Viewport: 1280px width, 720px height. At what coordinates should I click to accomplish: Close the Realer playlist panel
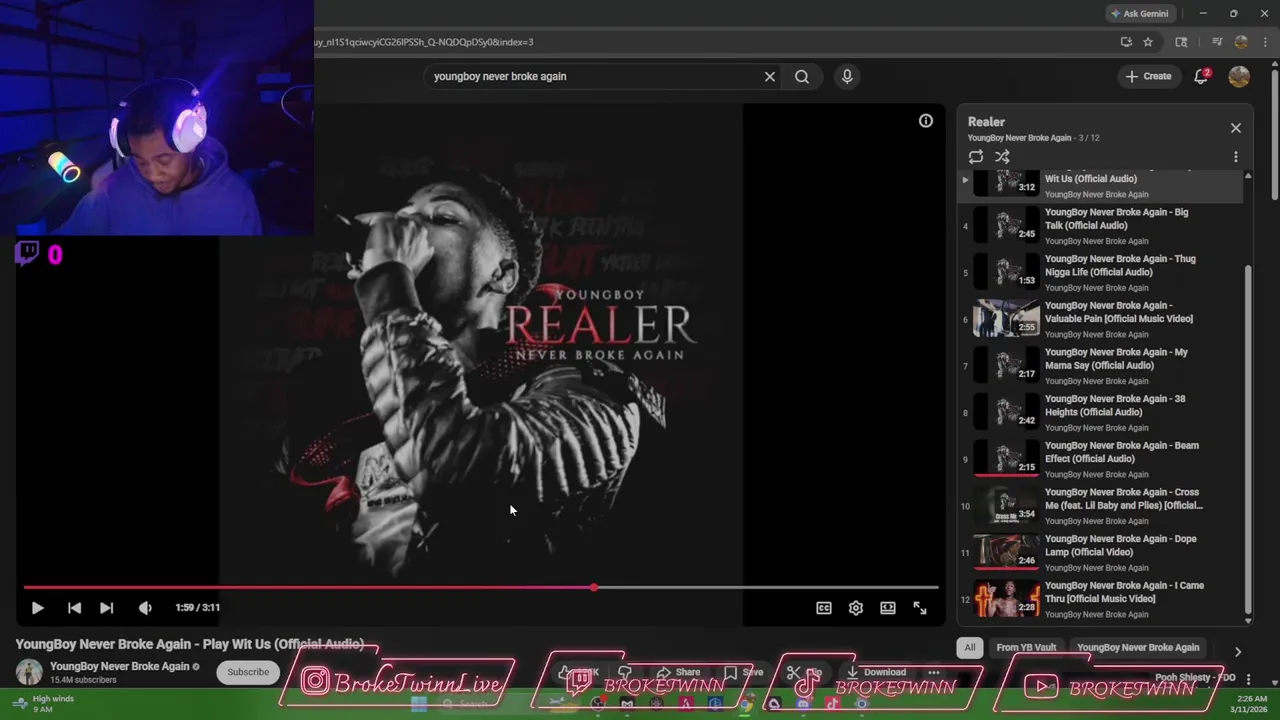click(1236, 128)
